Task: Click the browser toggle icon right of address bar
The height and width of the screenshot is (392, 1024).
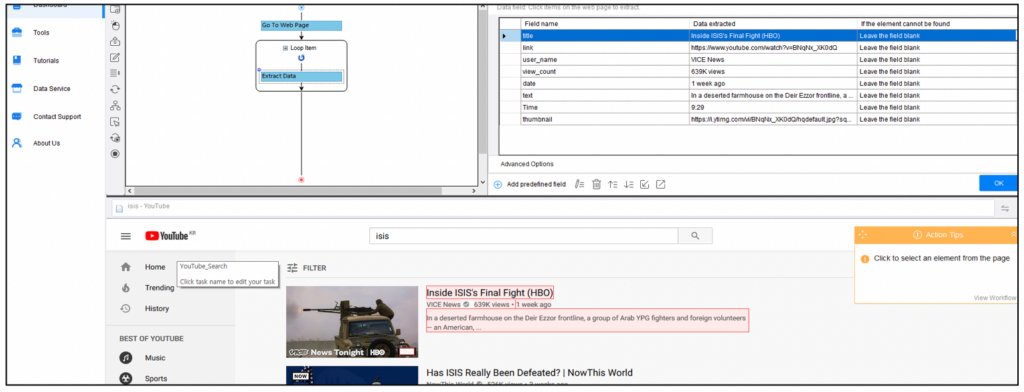Action: [1005, 208]
